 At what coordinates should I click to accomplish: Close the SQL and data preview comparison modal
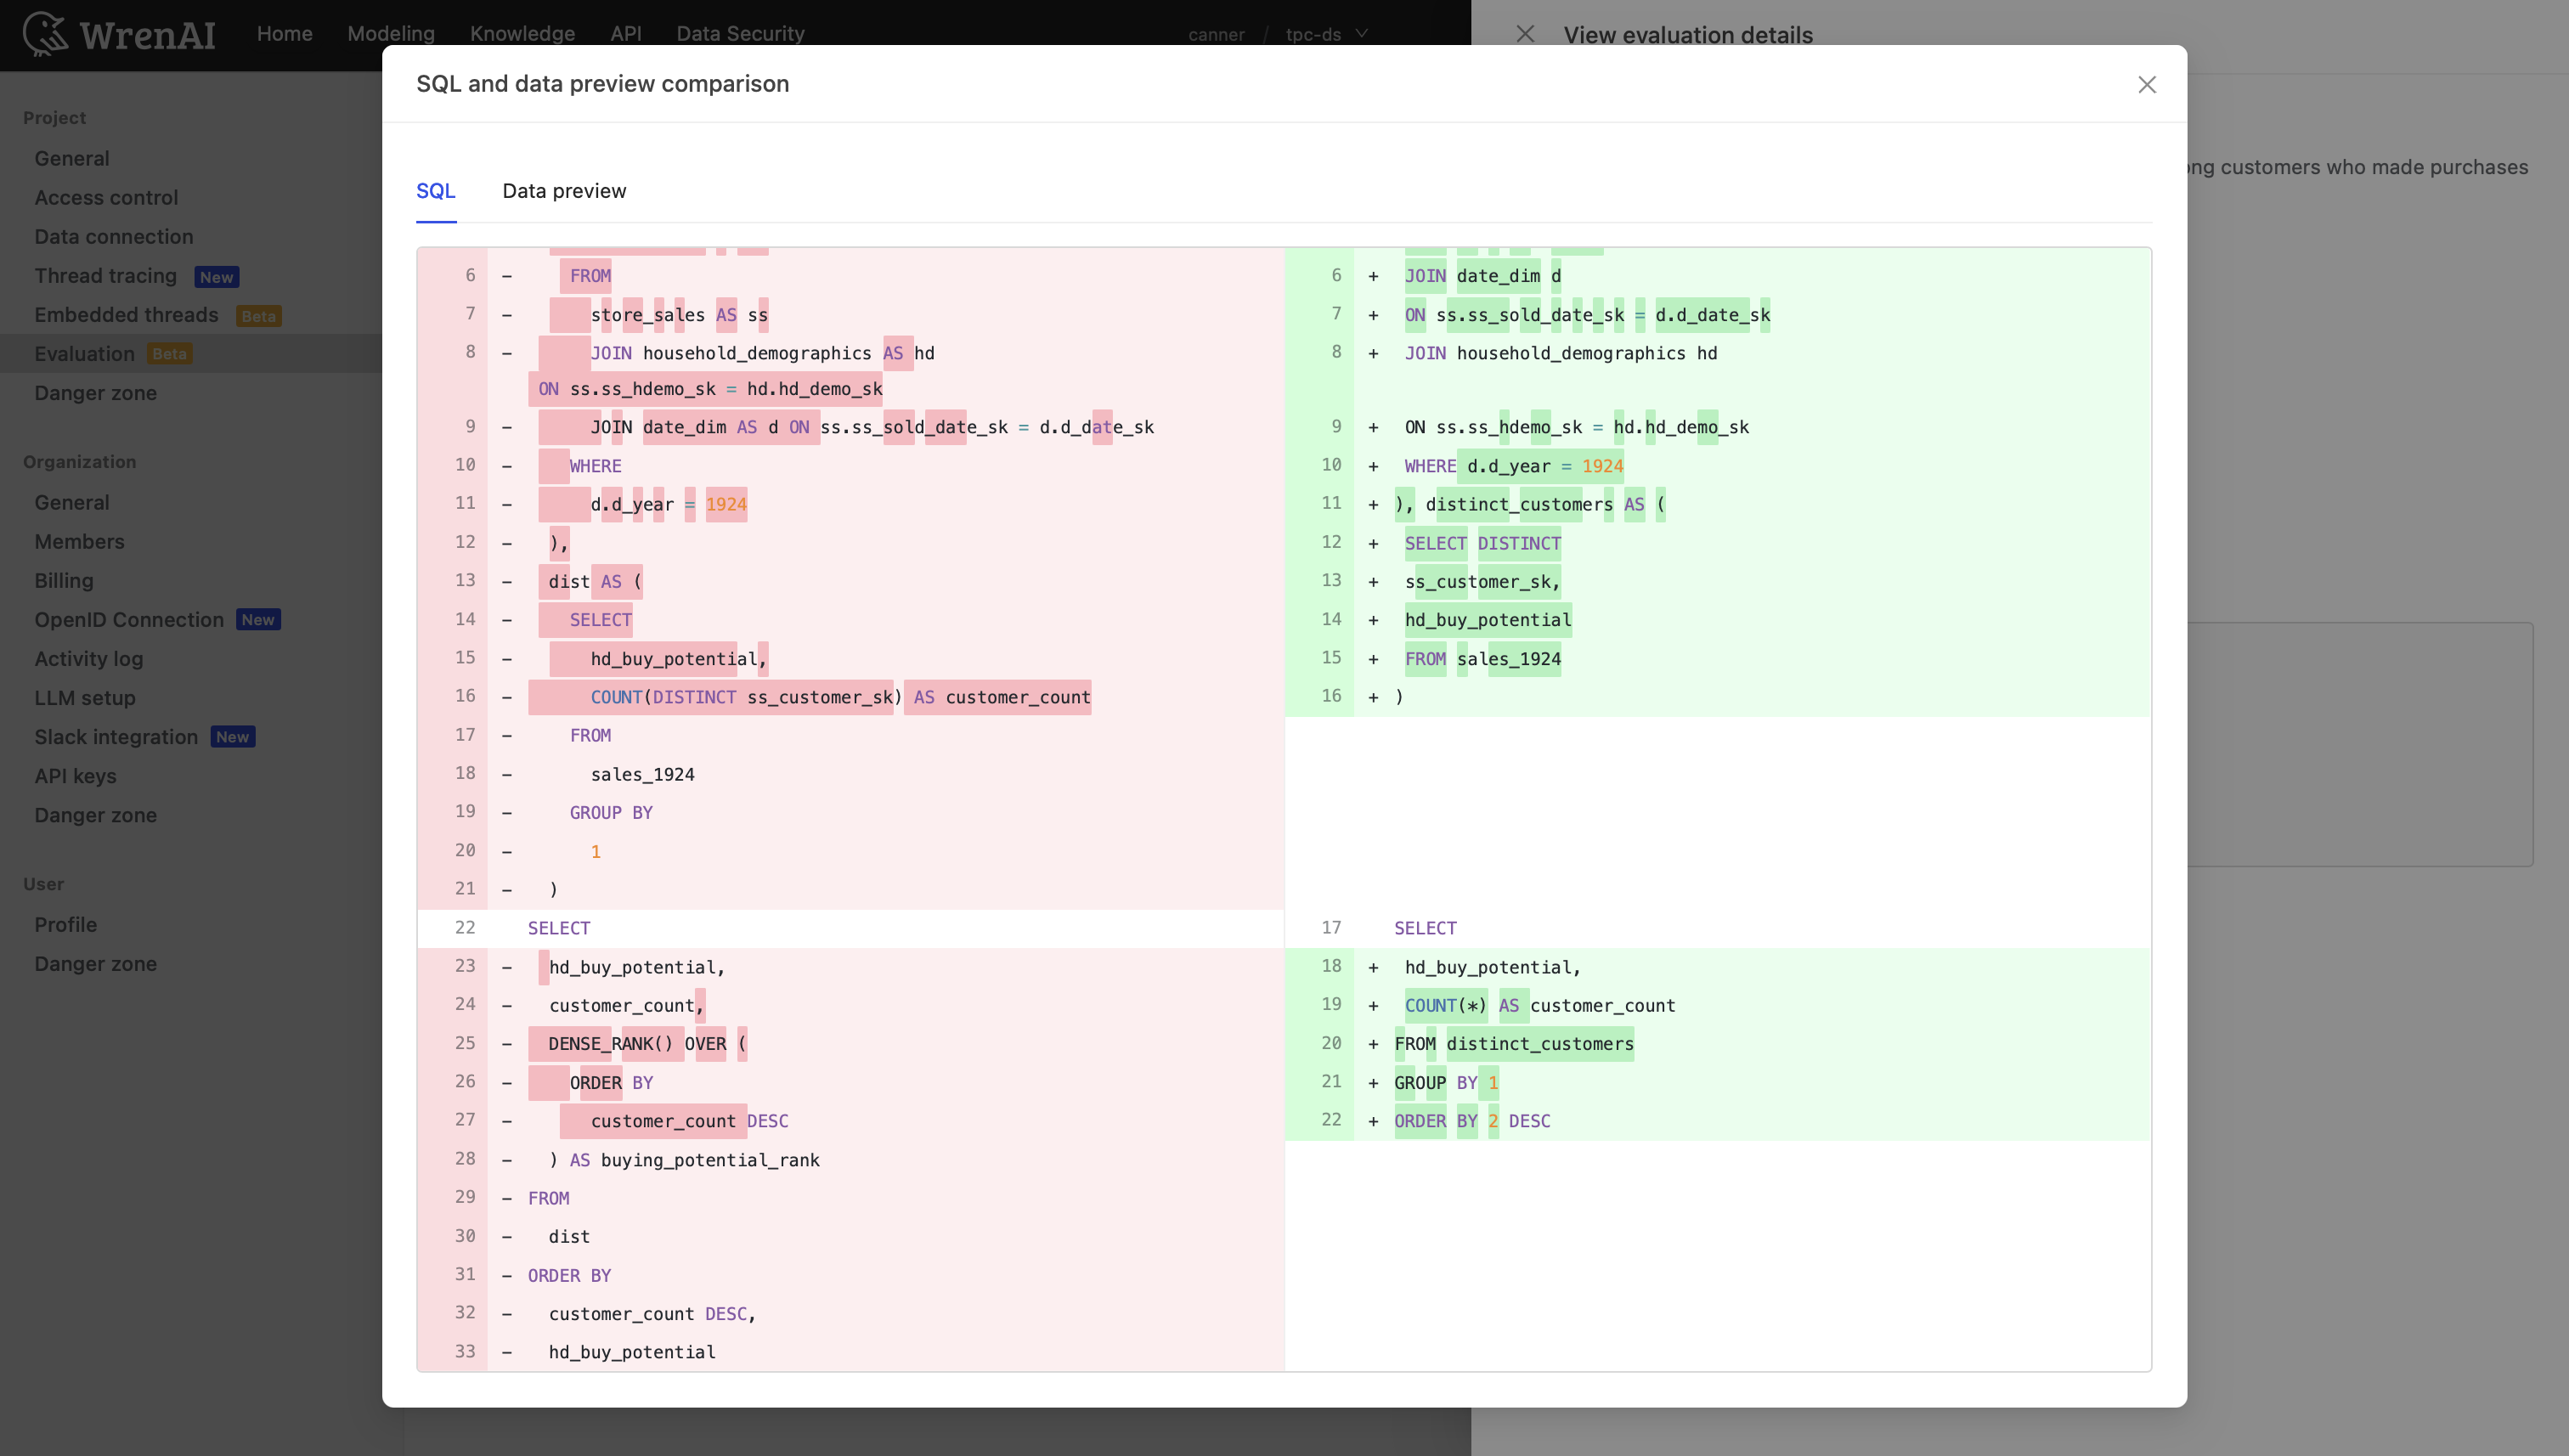click(2146, 85)
